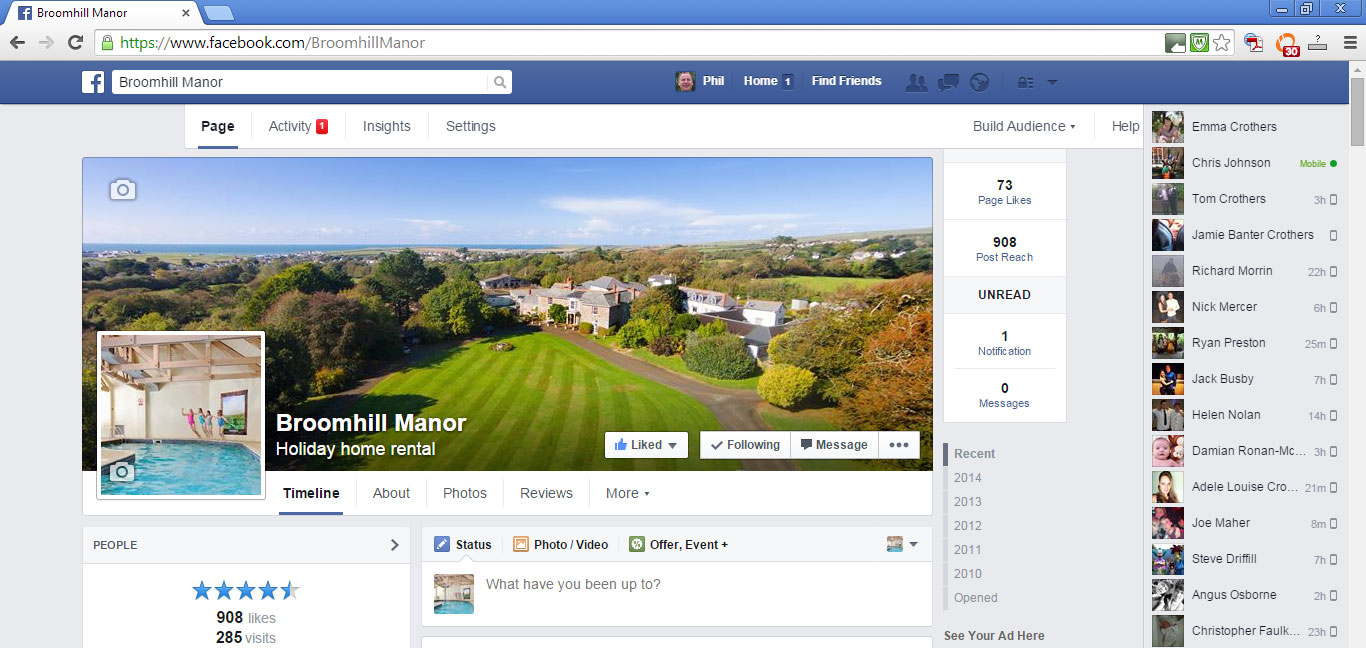The height and width of the screenshot is (648, 1366).
Task: Click the search magnifier icon
Action: 499,82
